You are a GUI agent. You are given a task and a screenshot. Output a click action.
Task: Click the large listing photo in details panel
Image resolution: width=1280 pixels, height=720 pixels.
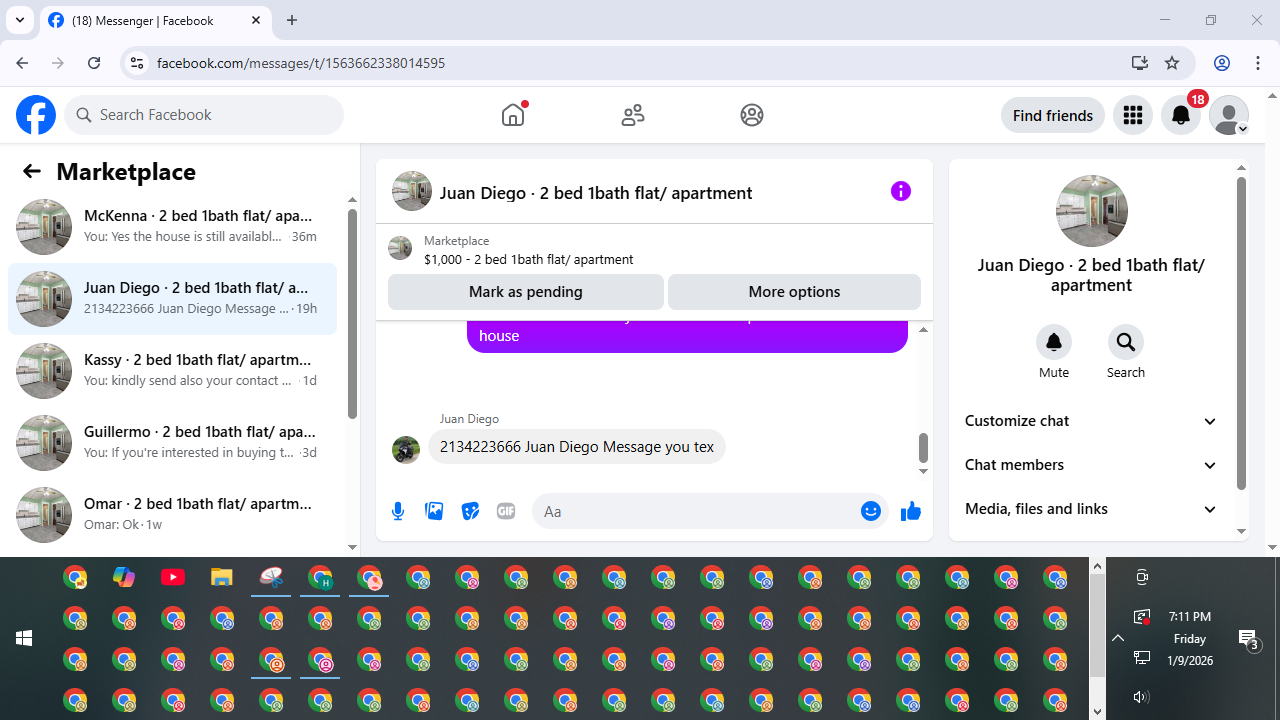tap(1092, 211)
